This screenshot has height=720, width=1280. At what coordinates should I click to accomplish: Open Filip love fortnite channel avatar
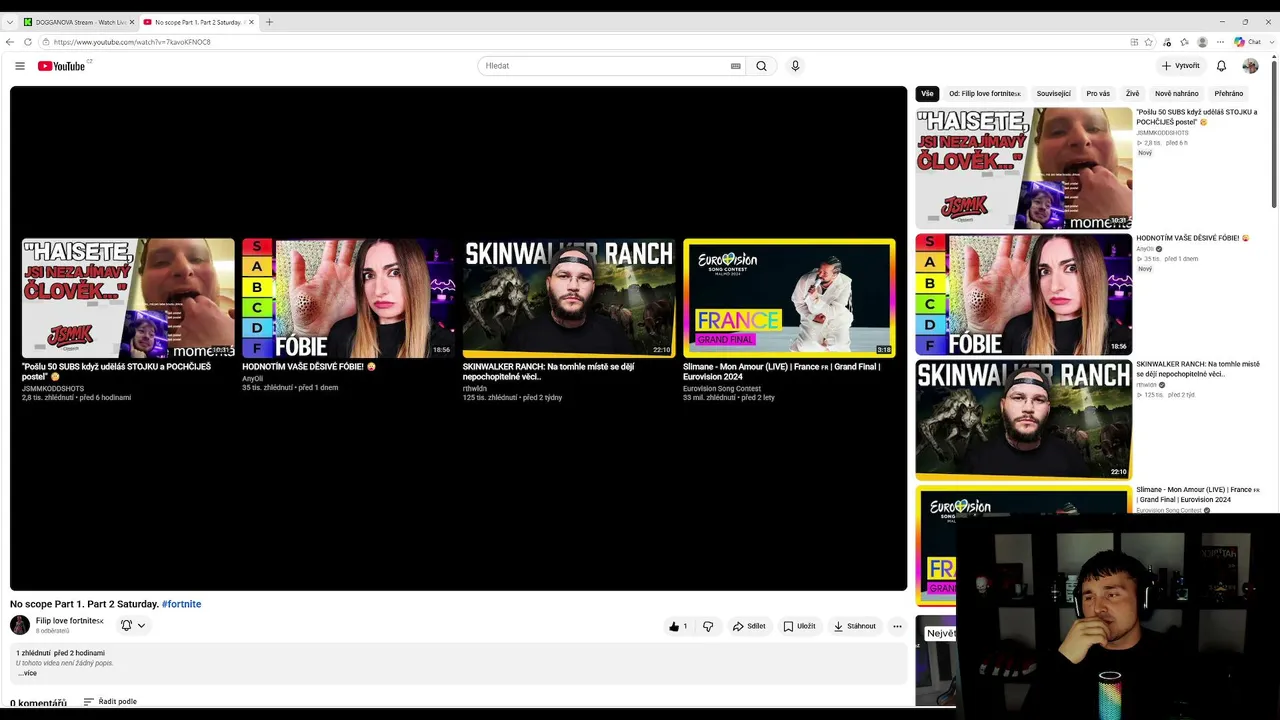pyautogui.click(x=20, y=625)
